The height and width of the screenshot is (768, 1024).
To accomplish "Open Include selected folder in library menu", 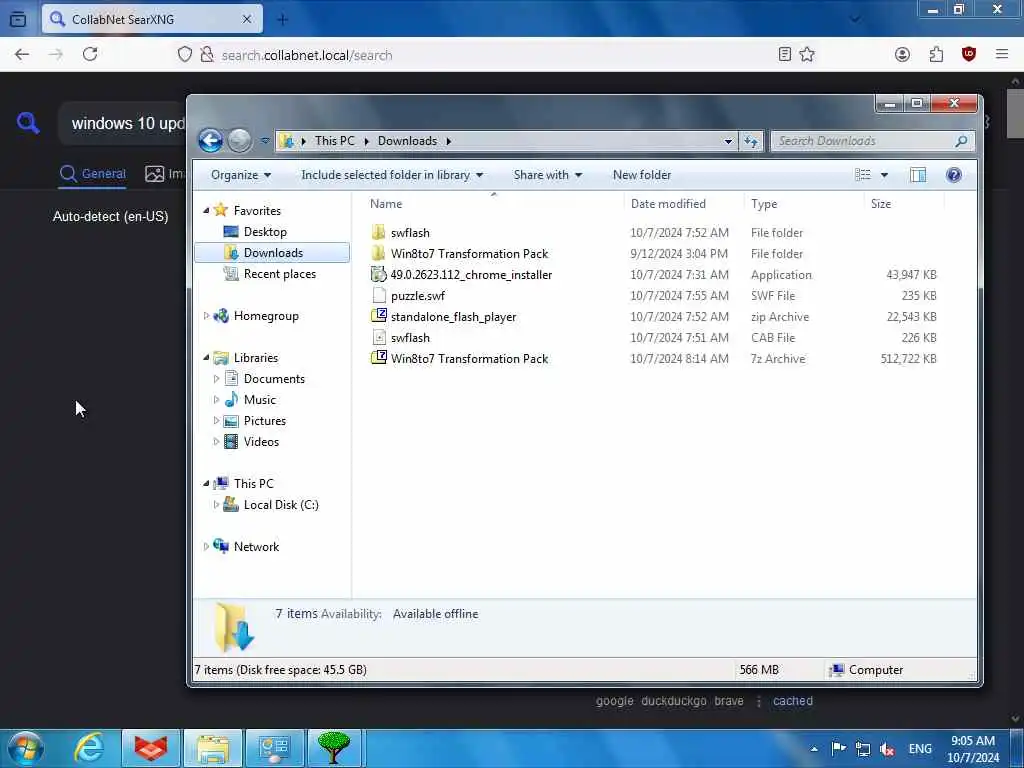I will pos(392,175).
